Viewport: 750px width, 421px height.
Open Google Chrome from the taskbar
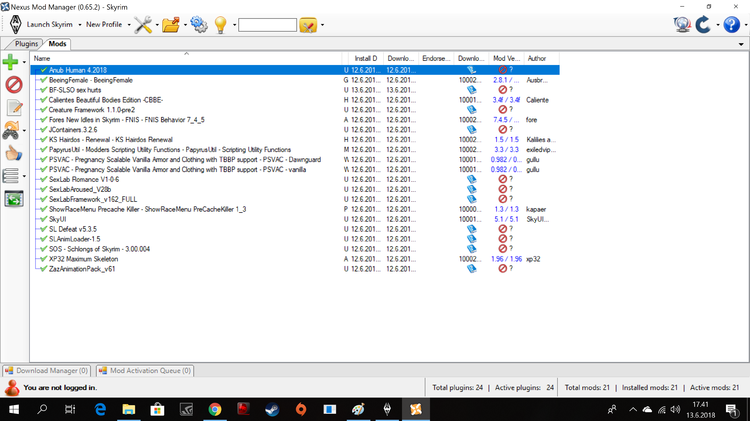[x=215, y=410]
